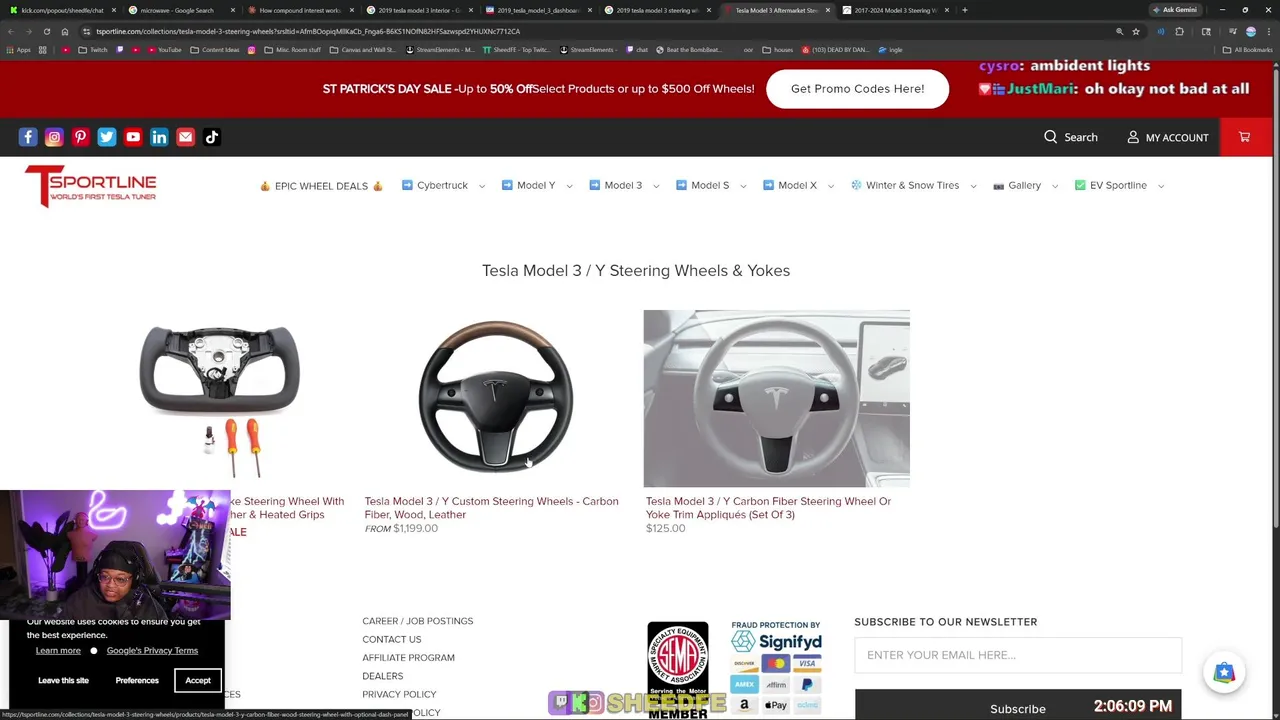Image resolution: width=1280 pixels, height=720 pixels.
Task: Open Carbon Fiber Steering Wheel Trim Appliqués link
Action: click(x=768, y=508)
